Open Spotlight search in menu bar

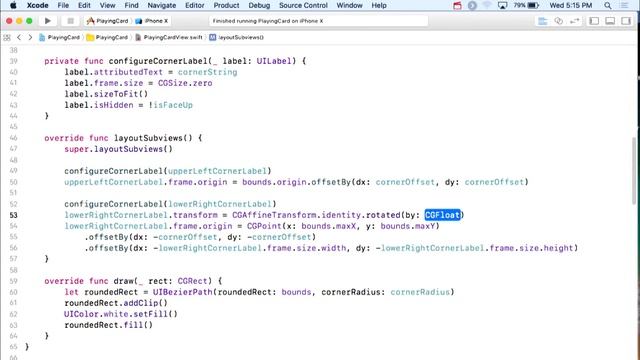coord(608,5)
